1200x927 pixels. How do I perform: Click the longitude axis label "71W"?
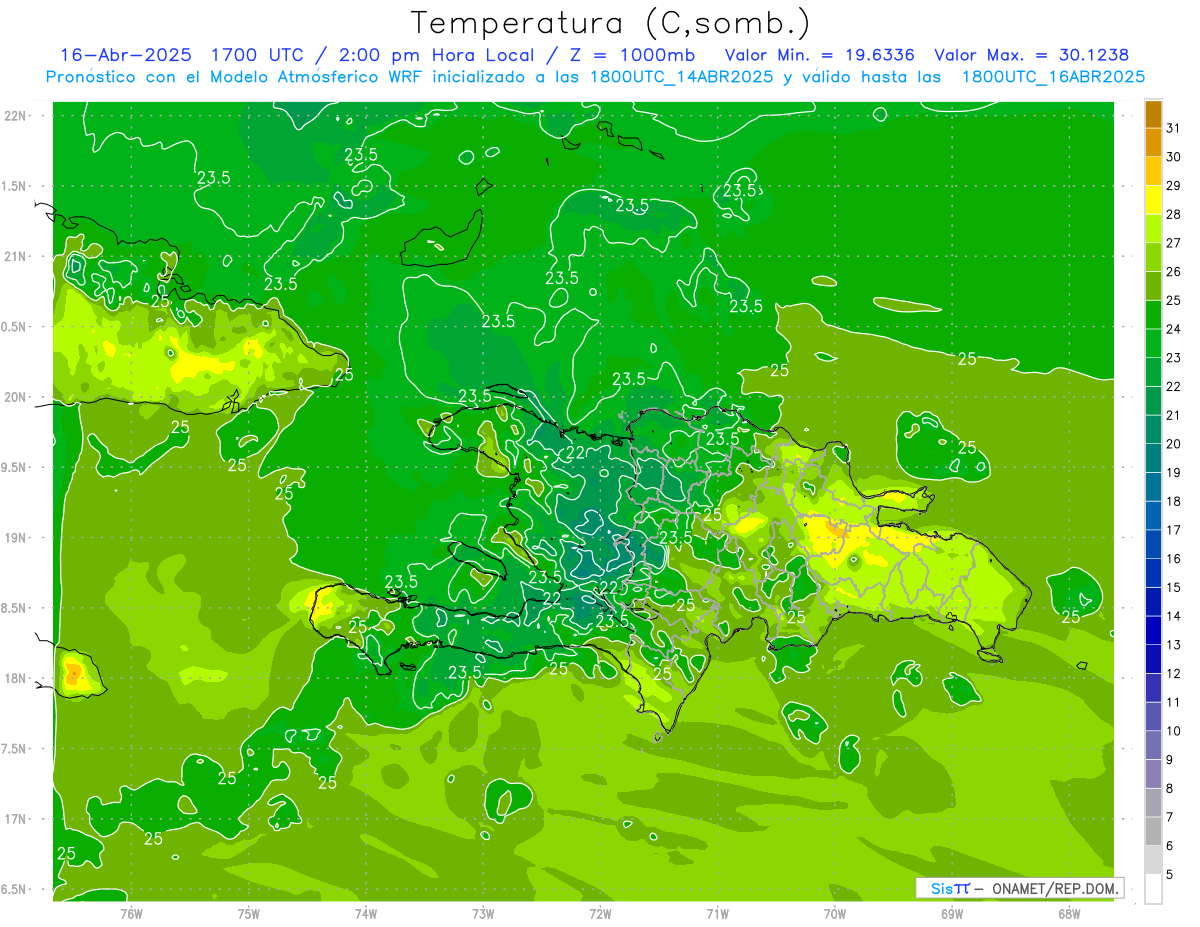pos(717,913)
